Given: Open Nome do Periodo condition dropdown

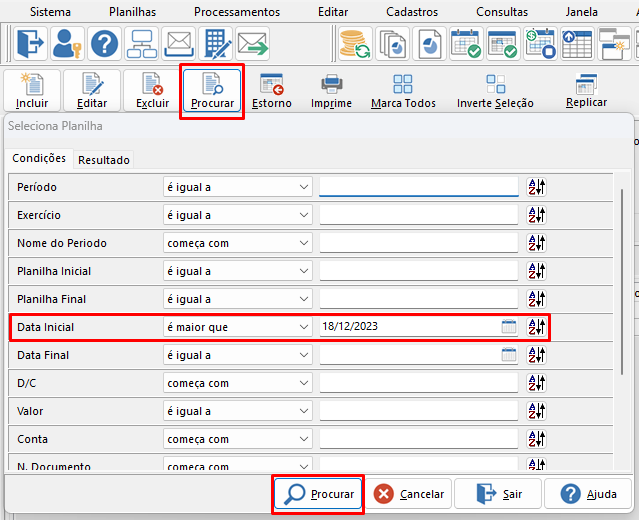Looking at the screenshot, I should (x=238, y=243).
